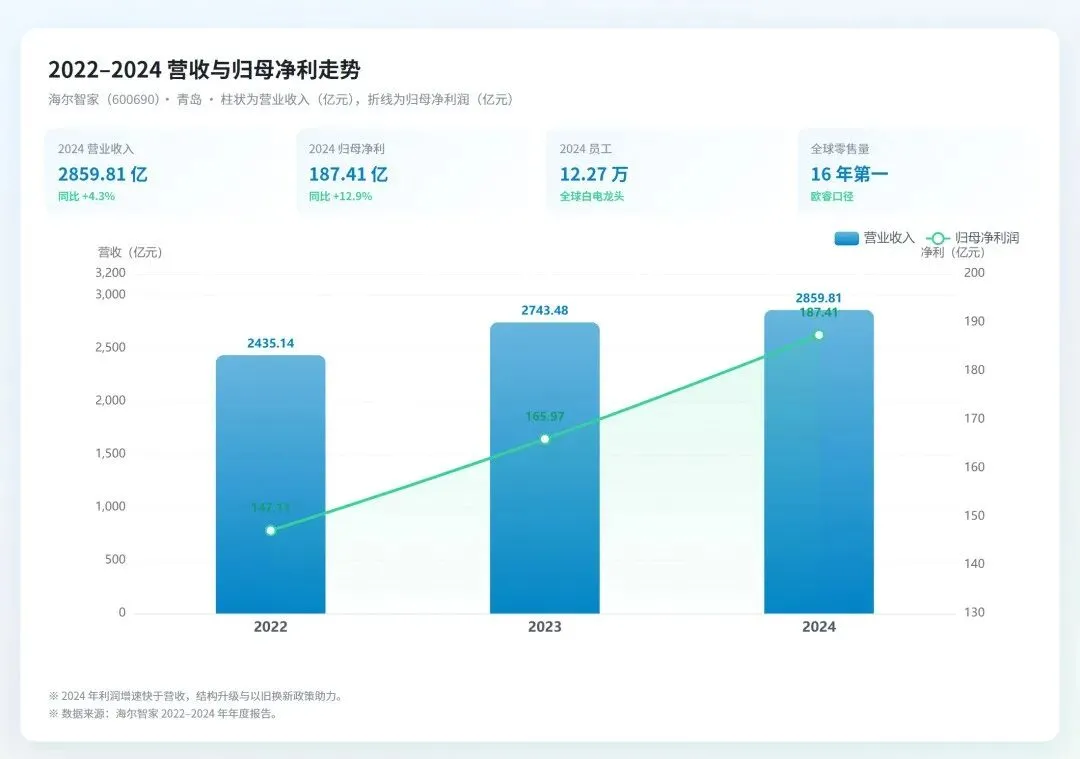Screen dimensions: 1080x759
Task: Click the value 2859.81 亿
Action: 103,174
